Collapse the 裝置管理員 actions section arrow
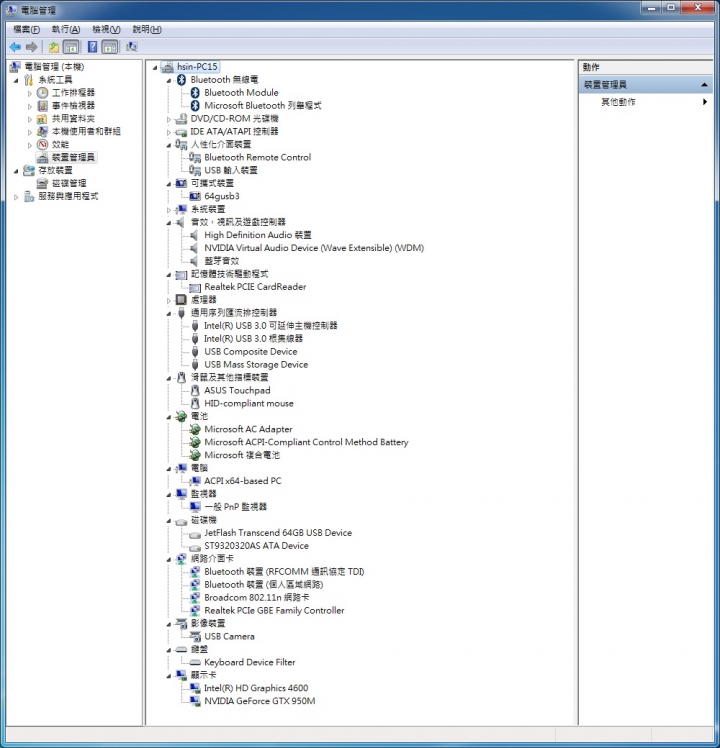Image resolution: width=720 pixels, height=748 pixels. pyautogui.click(x=704, y=85)
